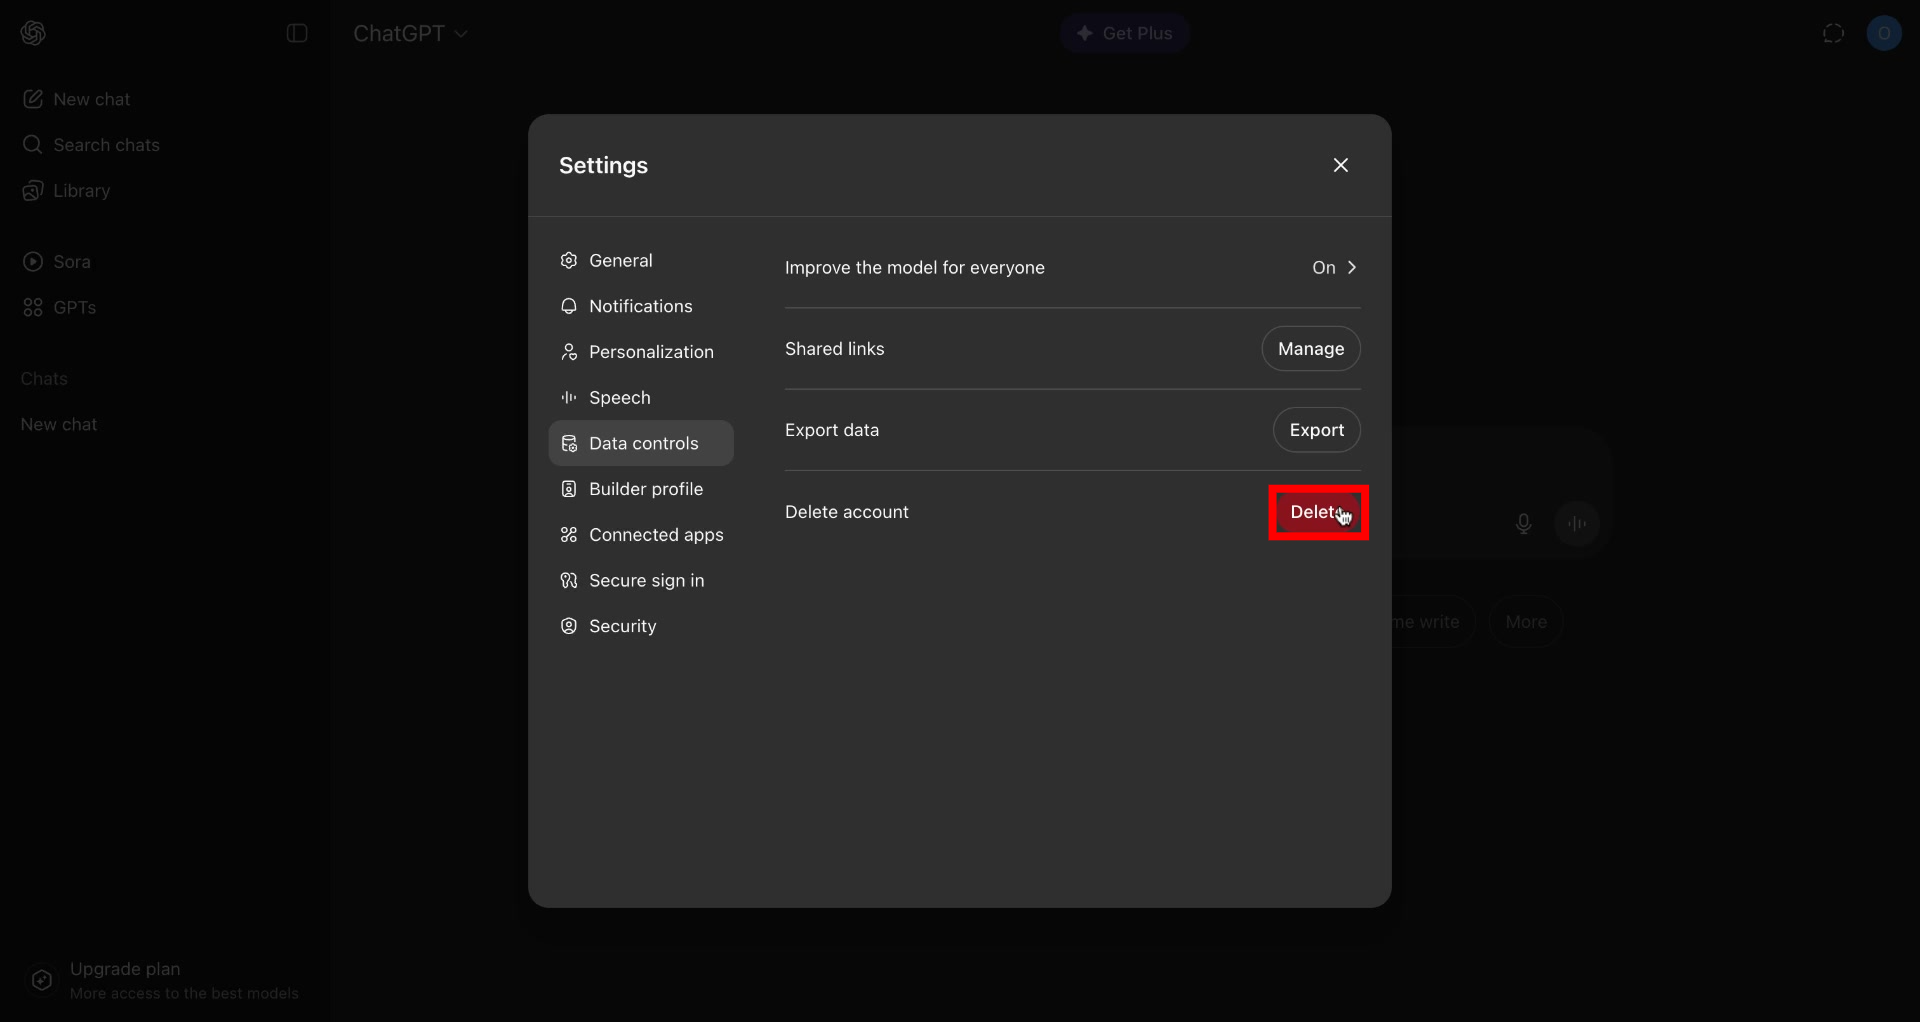Open the More options dropdown
1920x1022 pixels.
tap(1525, 621)
